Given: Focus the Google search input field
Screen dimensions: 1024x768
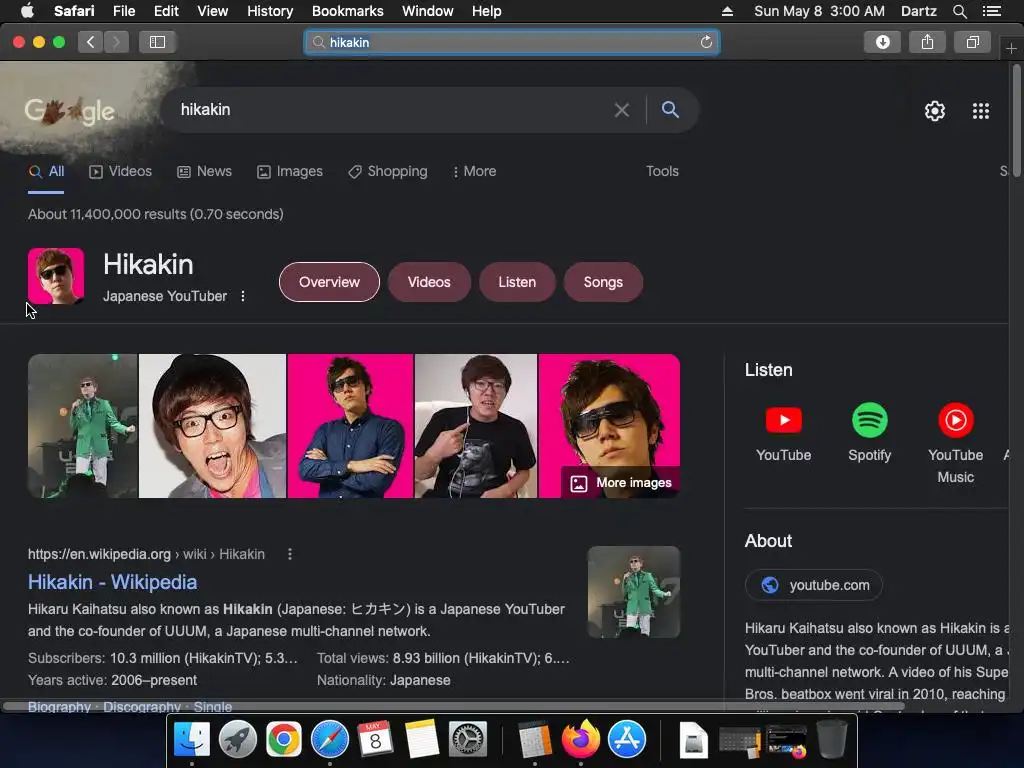Looking at the screenshot, I should 392,110.
